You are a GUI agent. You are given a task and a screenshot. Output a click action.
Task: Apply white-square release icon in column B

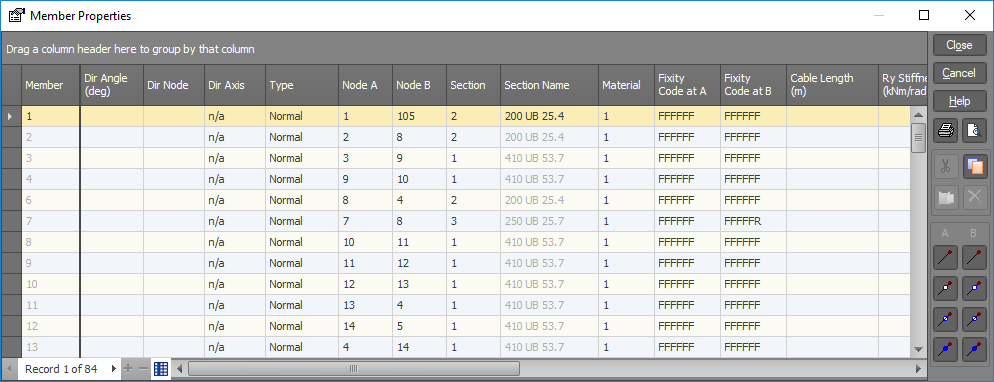point(974,288)
